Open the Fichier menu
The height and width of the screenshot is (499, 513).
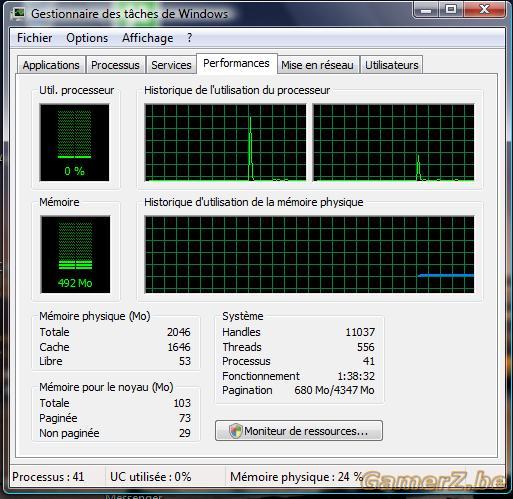35,38
